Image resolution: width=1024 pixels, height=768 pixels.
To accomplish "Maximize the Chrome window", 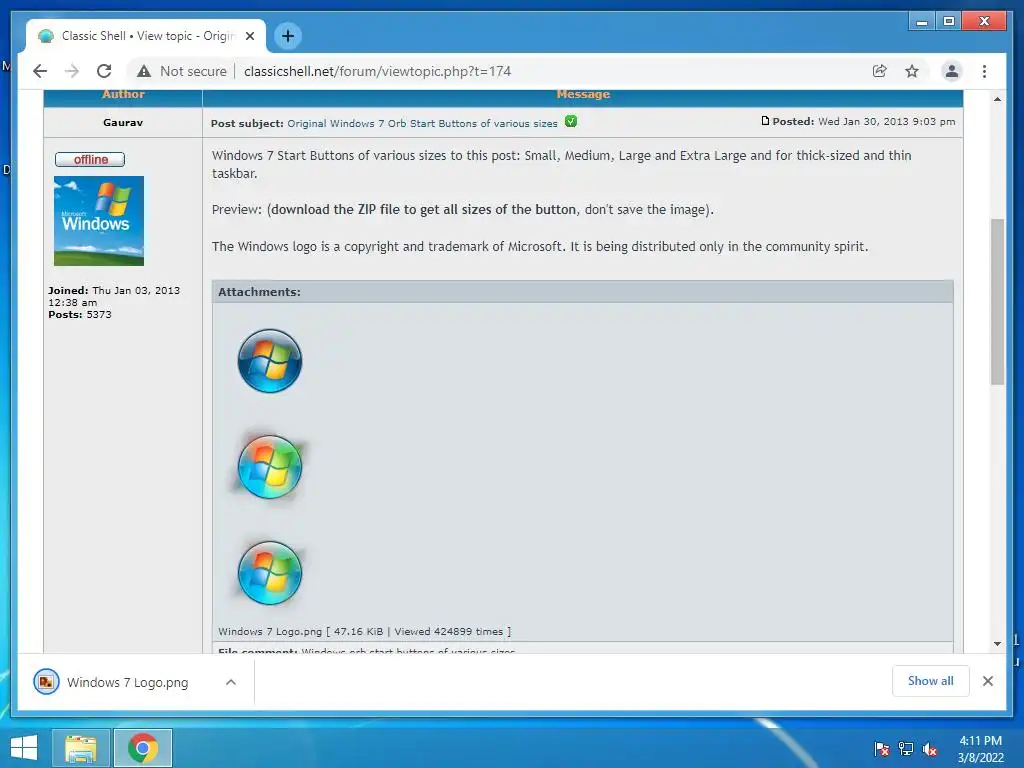I will pos(949,22).
